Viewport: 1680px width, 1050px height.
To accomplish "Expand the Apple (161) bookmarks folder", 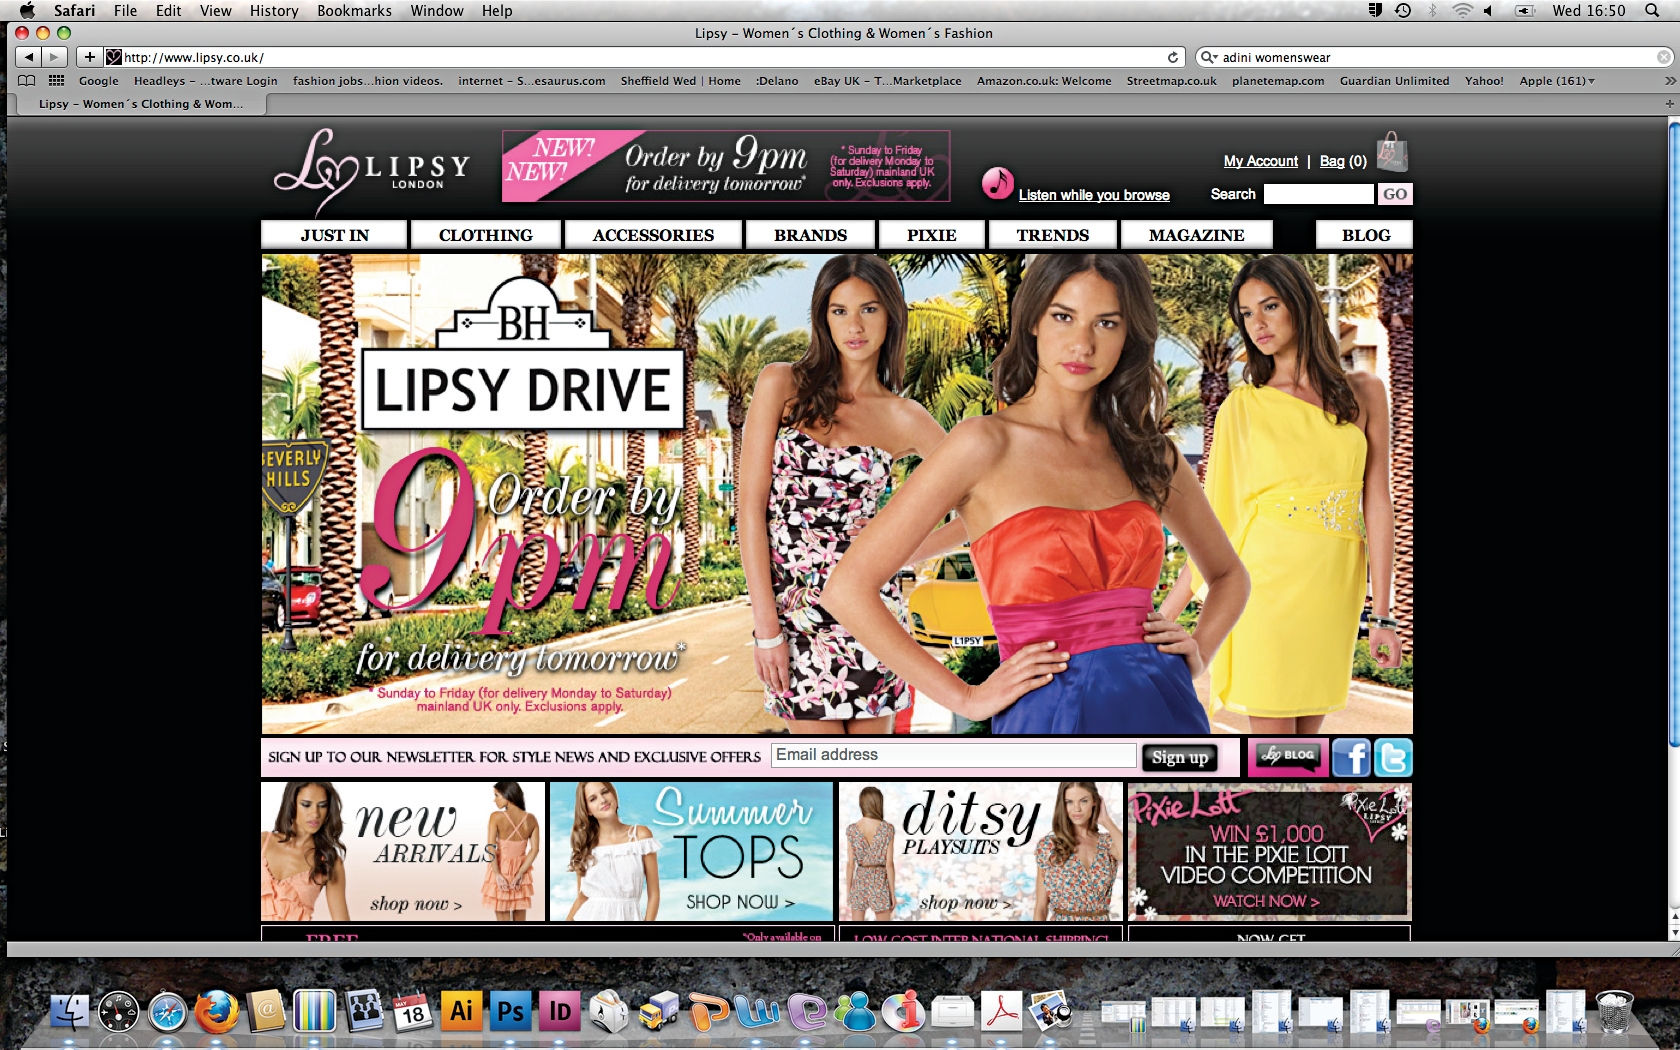I will tap(1557, 81).
